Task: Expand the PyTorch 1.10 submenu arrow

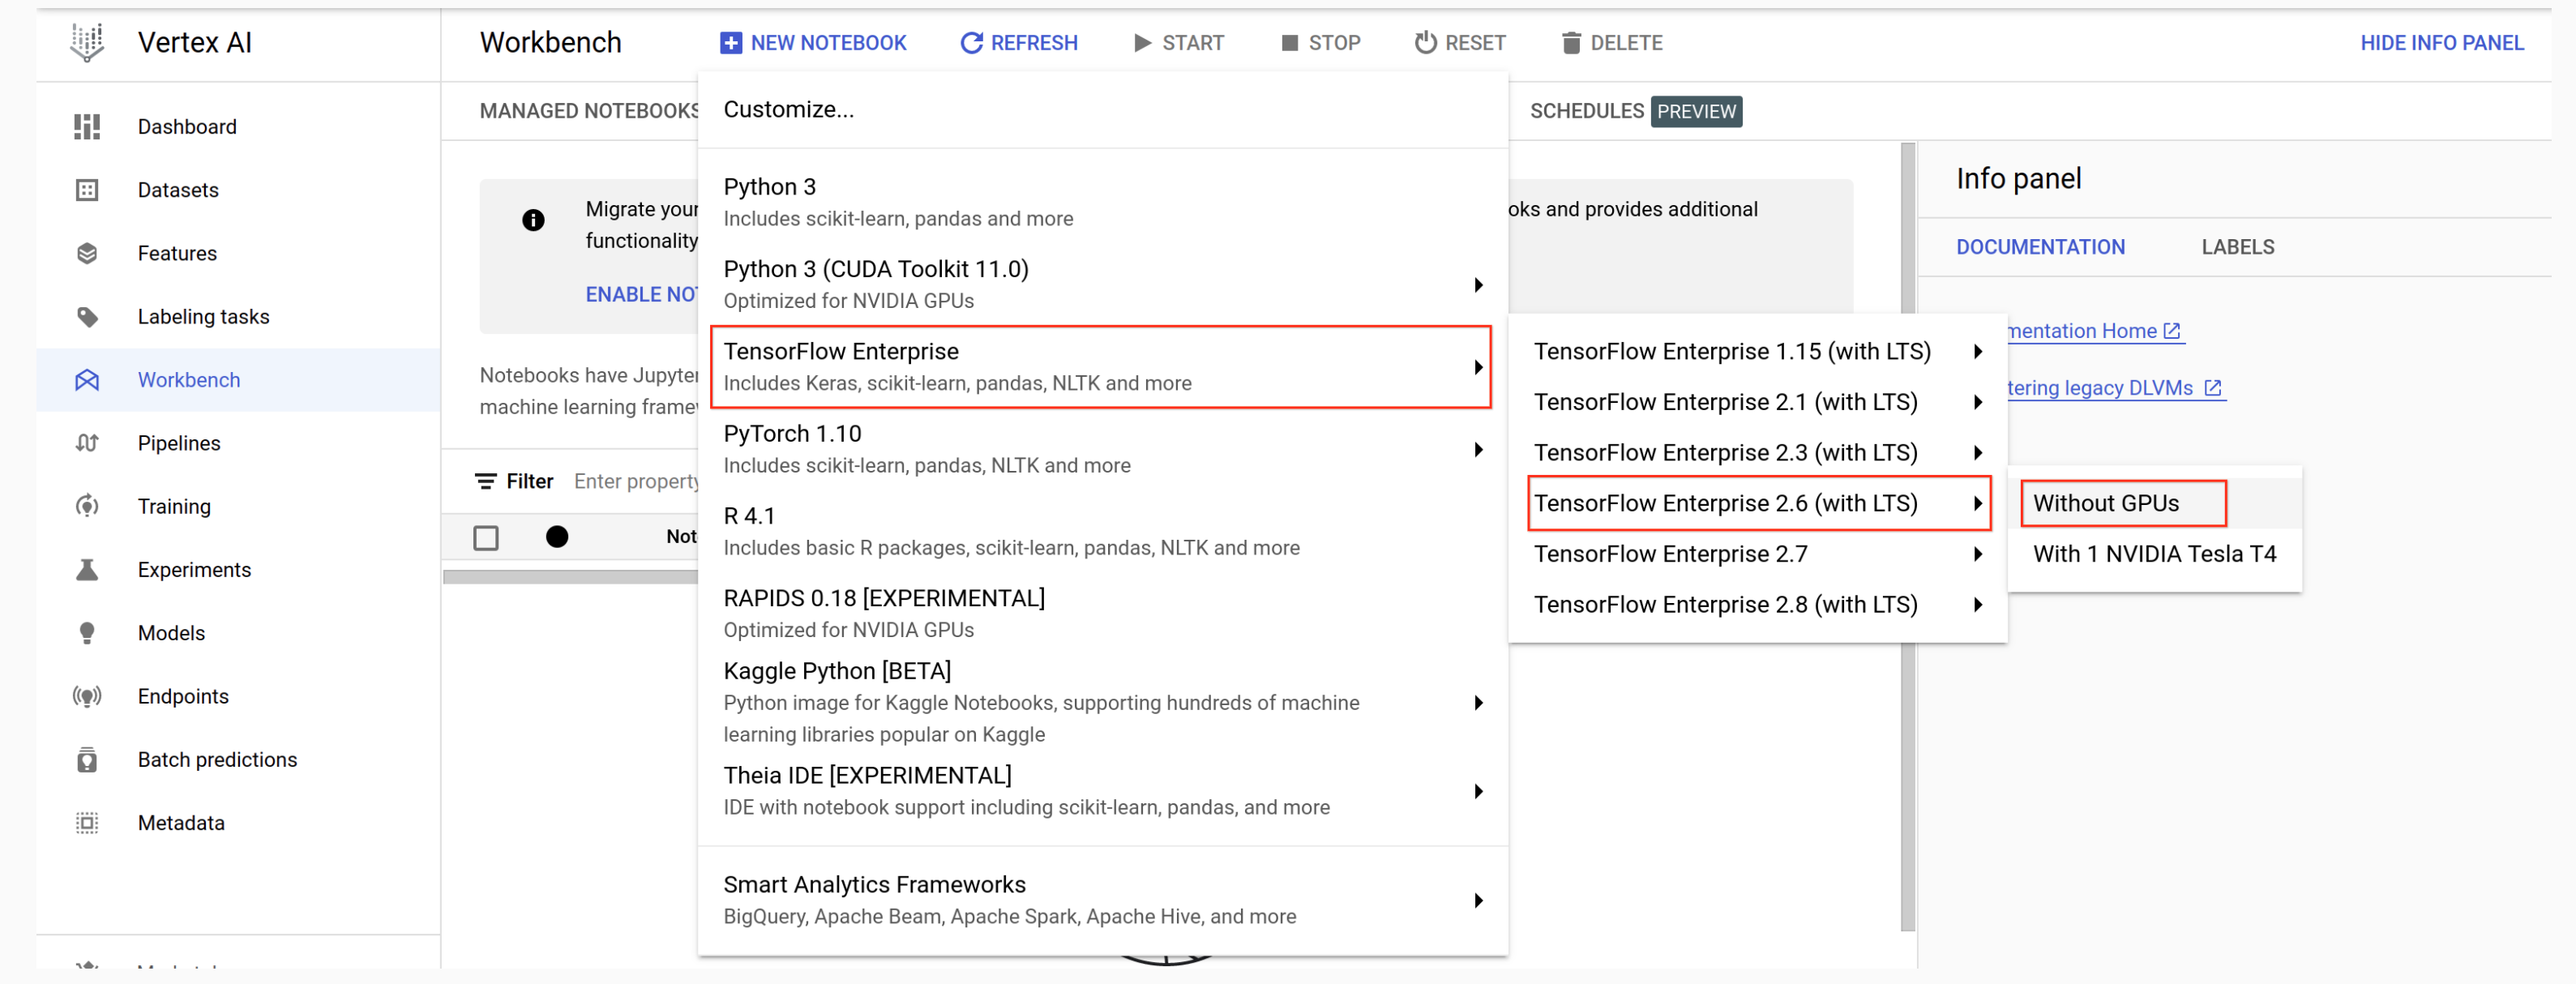Action: (1478, 450)
